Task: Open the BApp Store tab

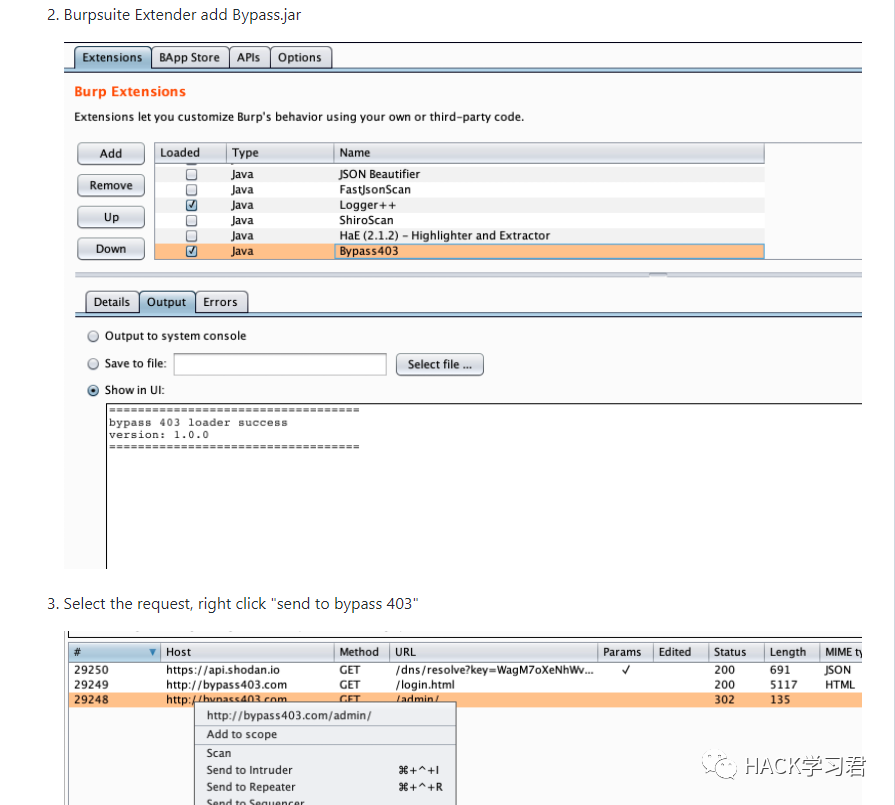Action: click(x=190, y=58)
